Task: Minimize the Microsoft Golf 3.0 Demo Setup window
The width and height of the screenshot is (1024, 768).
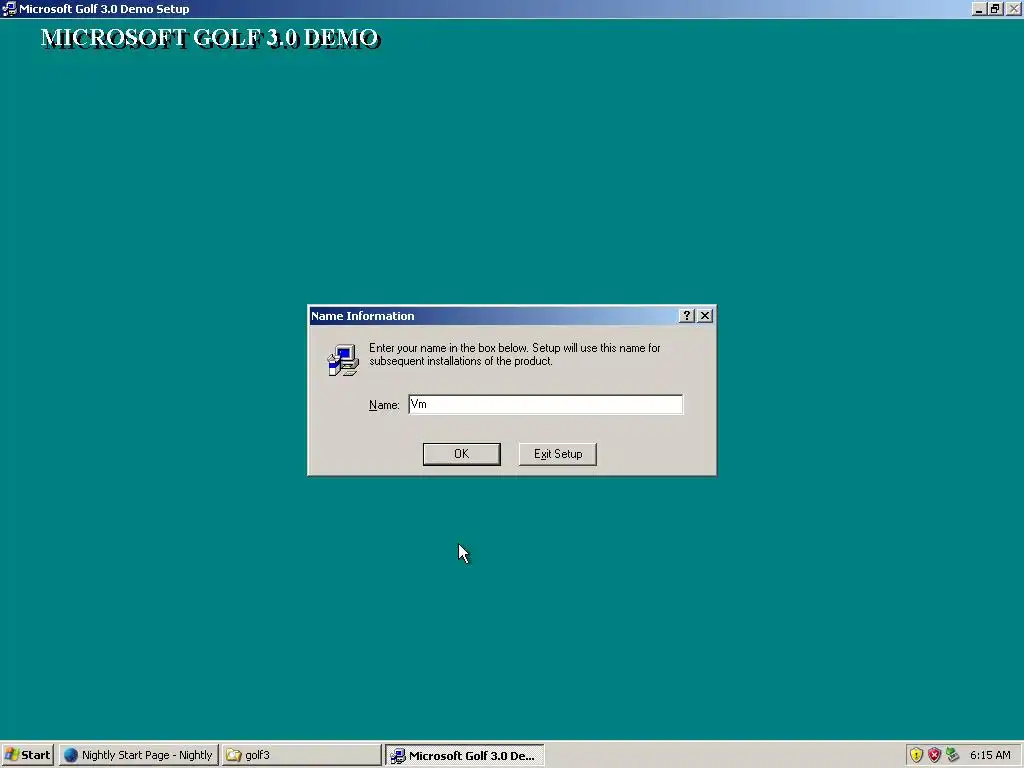Action: (x=978, y=9)
